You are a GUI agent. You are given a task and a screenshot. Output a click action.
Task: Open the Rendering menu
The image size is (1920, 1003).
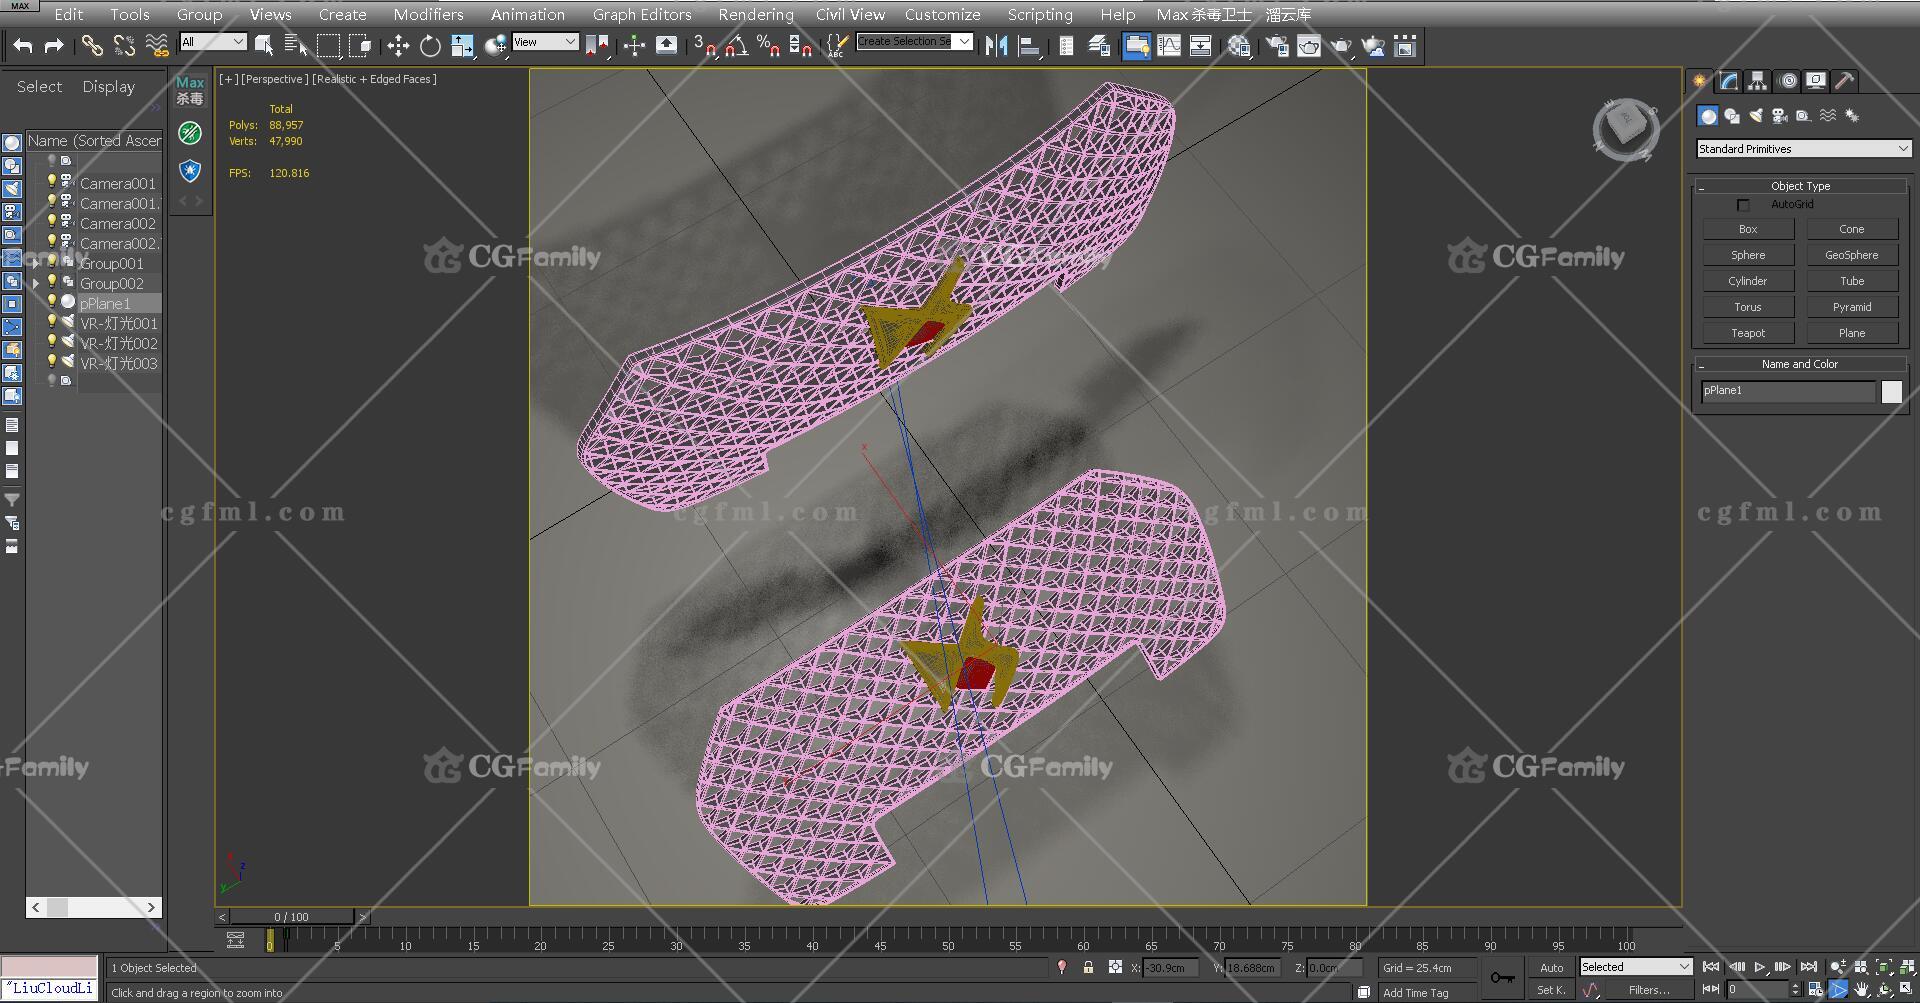(755, 14)
